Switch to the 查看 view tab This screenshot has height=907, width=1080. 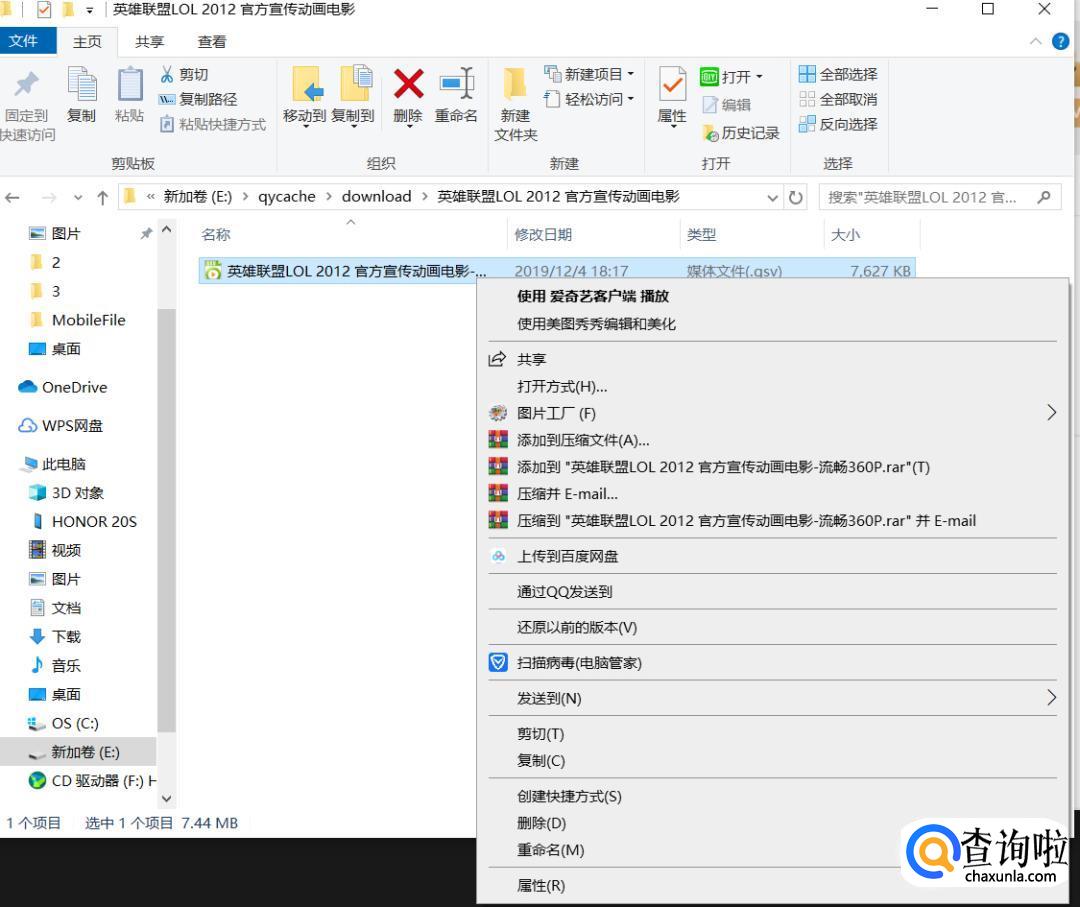coord(211,42)
